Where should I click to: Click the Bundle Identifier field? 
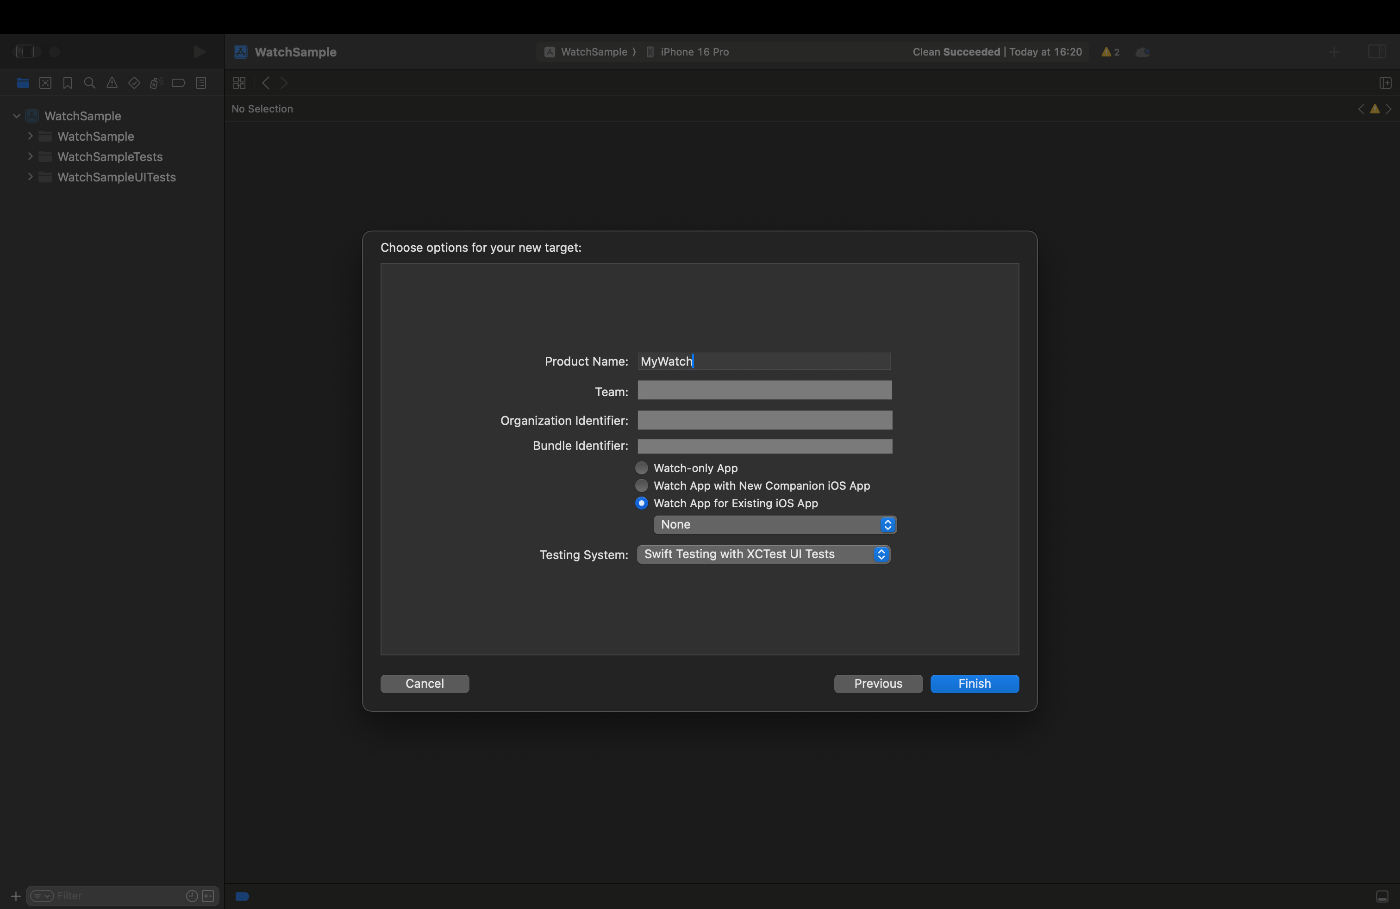coord(765,446)
